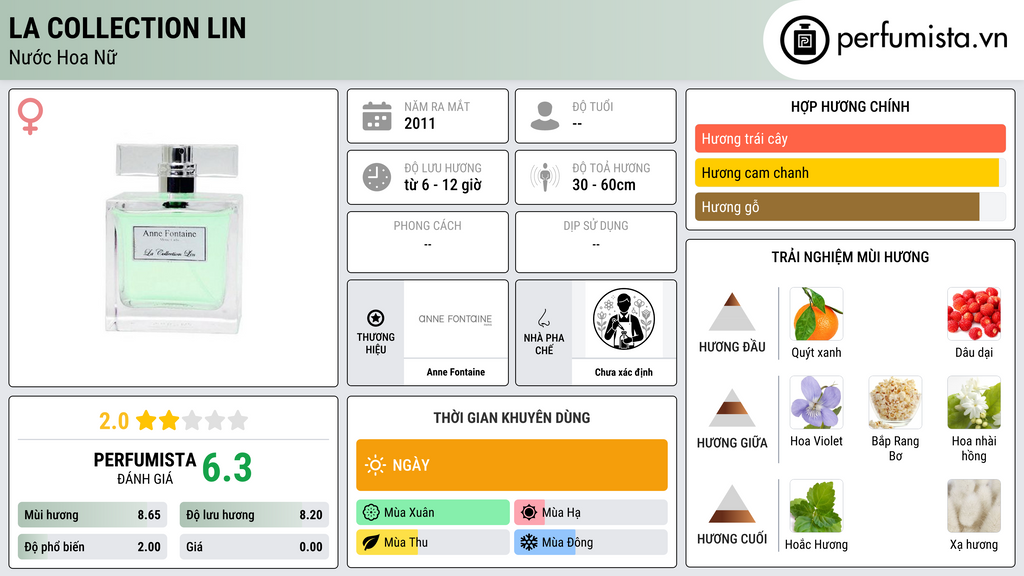The height and width of the screenshot is (576, 1024).
Task: Click the calendar icon beside Năm ra mắt
Action: [x=377, y=116]
